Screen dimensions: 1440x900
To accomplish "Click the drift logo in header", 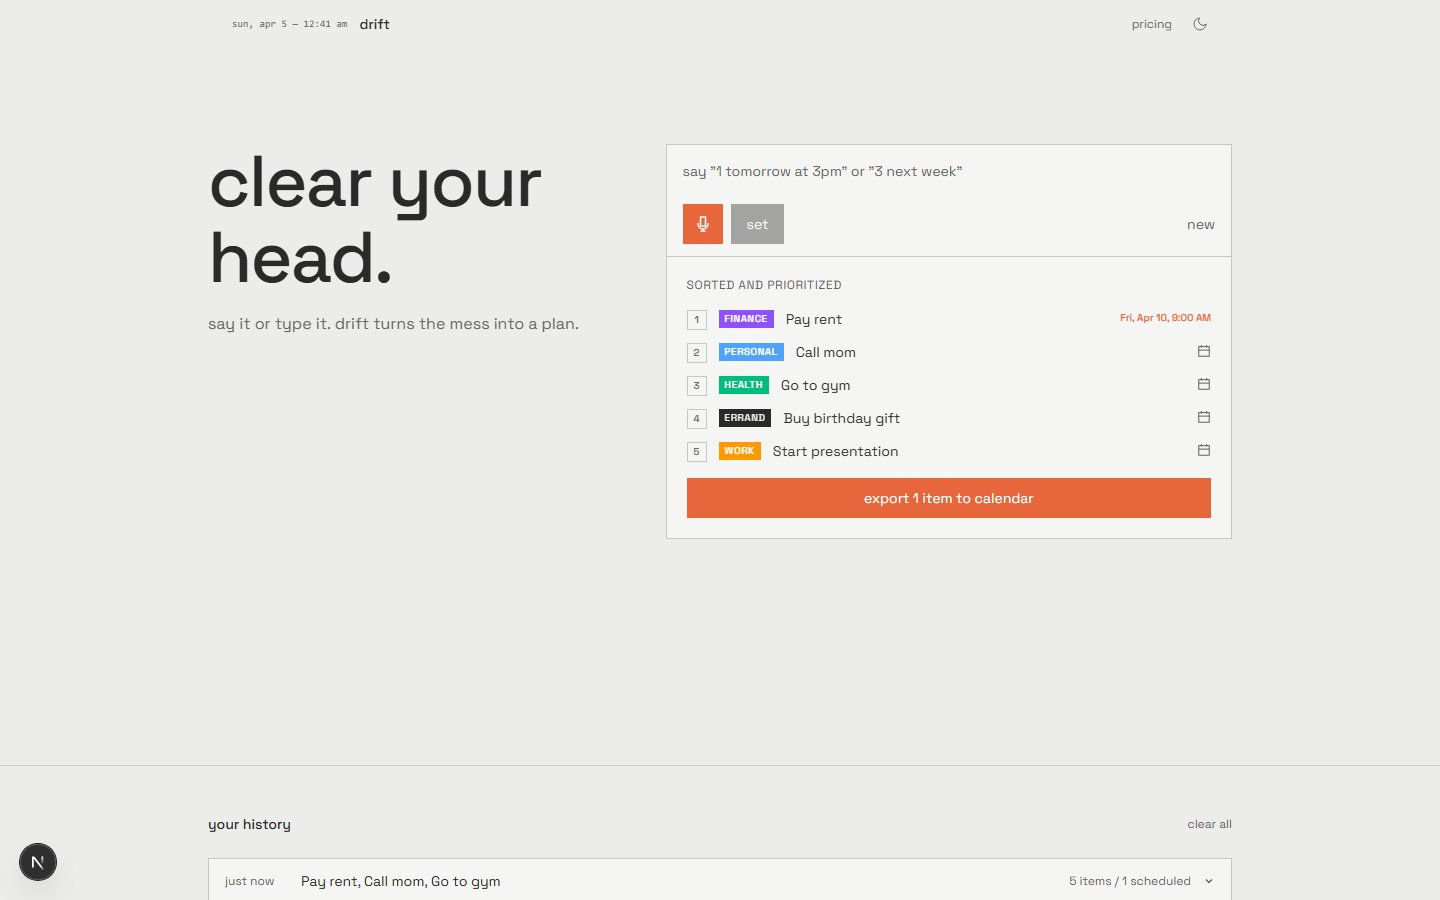I will point(374,24).
